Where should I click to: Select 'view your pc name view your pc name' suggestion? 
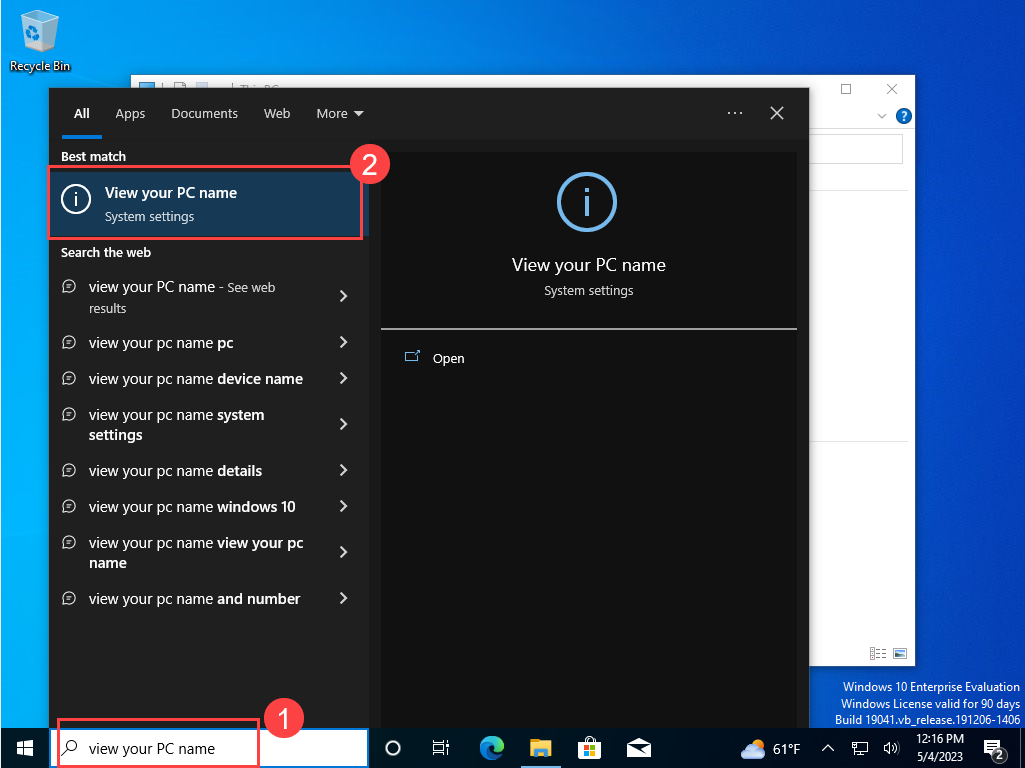pos(196,553)
